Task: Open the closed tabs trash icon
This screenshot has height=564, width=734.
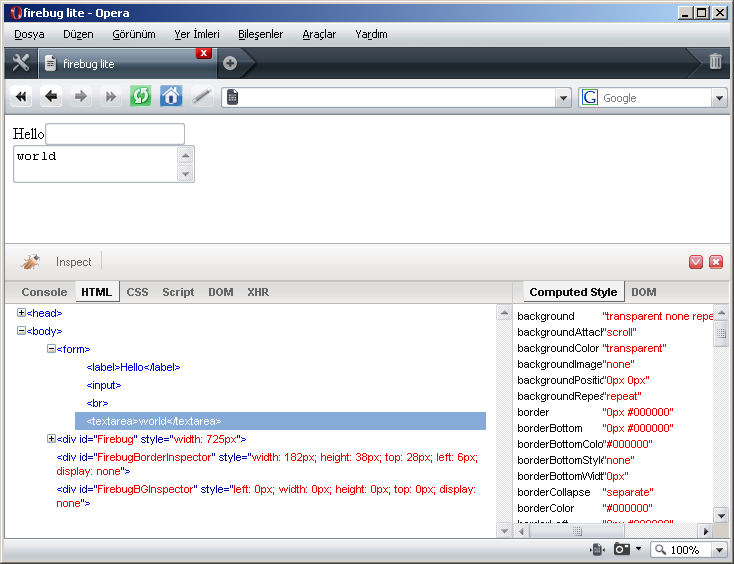Action: pos(715,62)
